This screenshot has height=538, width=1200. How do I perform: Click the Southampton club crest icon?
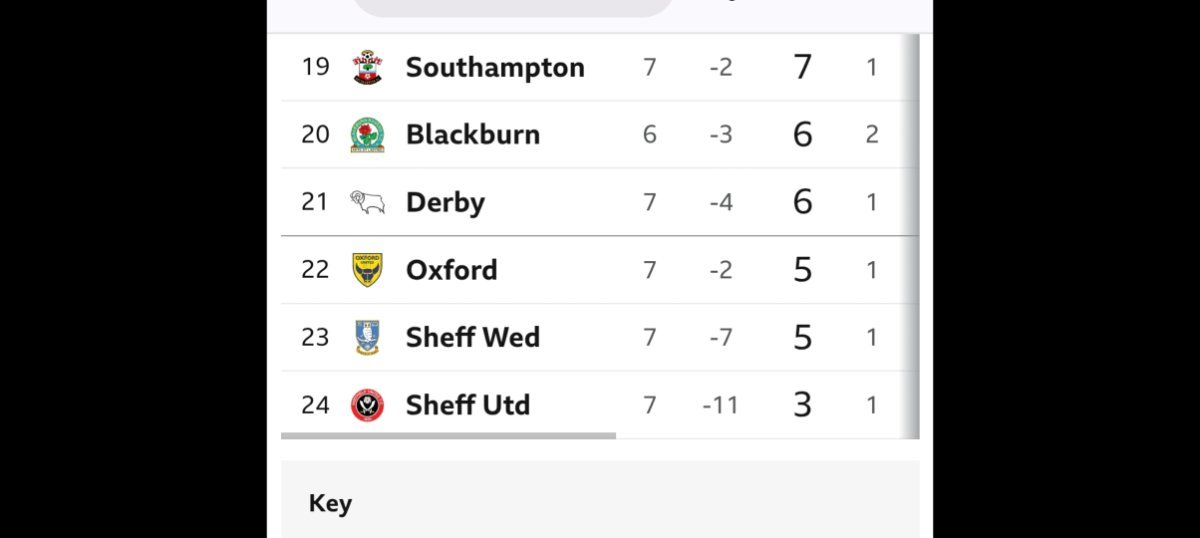point(367,67)
